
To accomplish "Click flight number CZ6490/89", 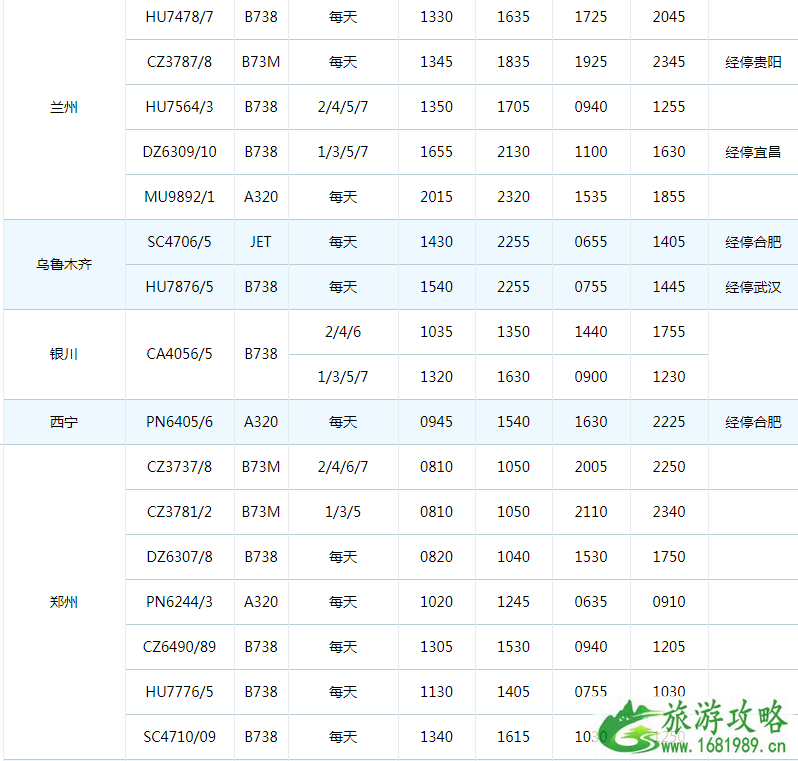I will point(179,646).
